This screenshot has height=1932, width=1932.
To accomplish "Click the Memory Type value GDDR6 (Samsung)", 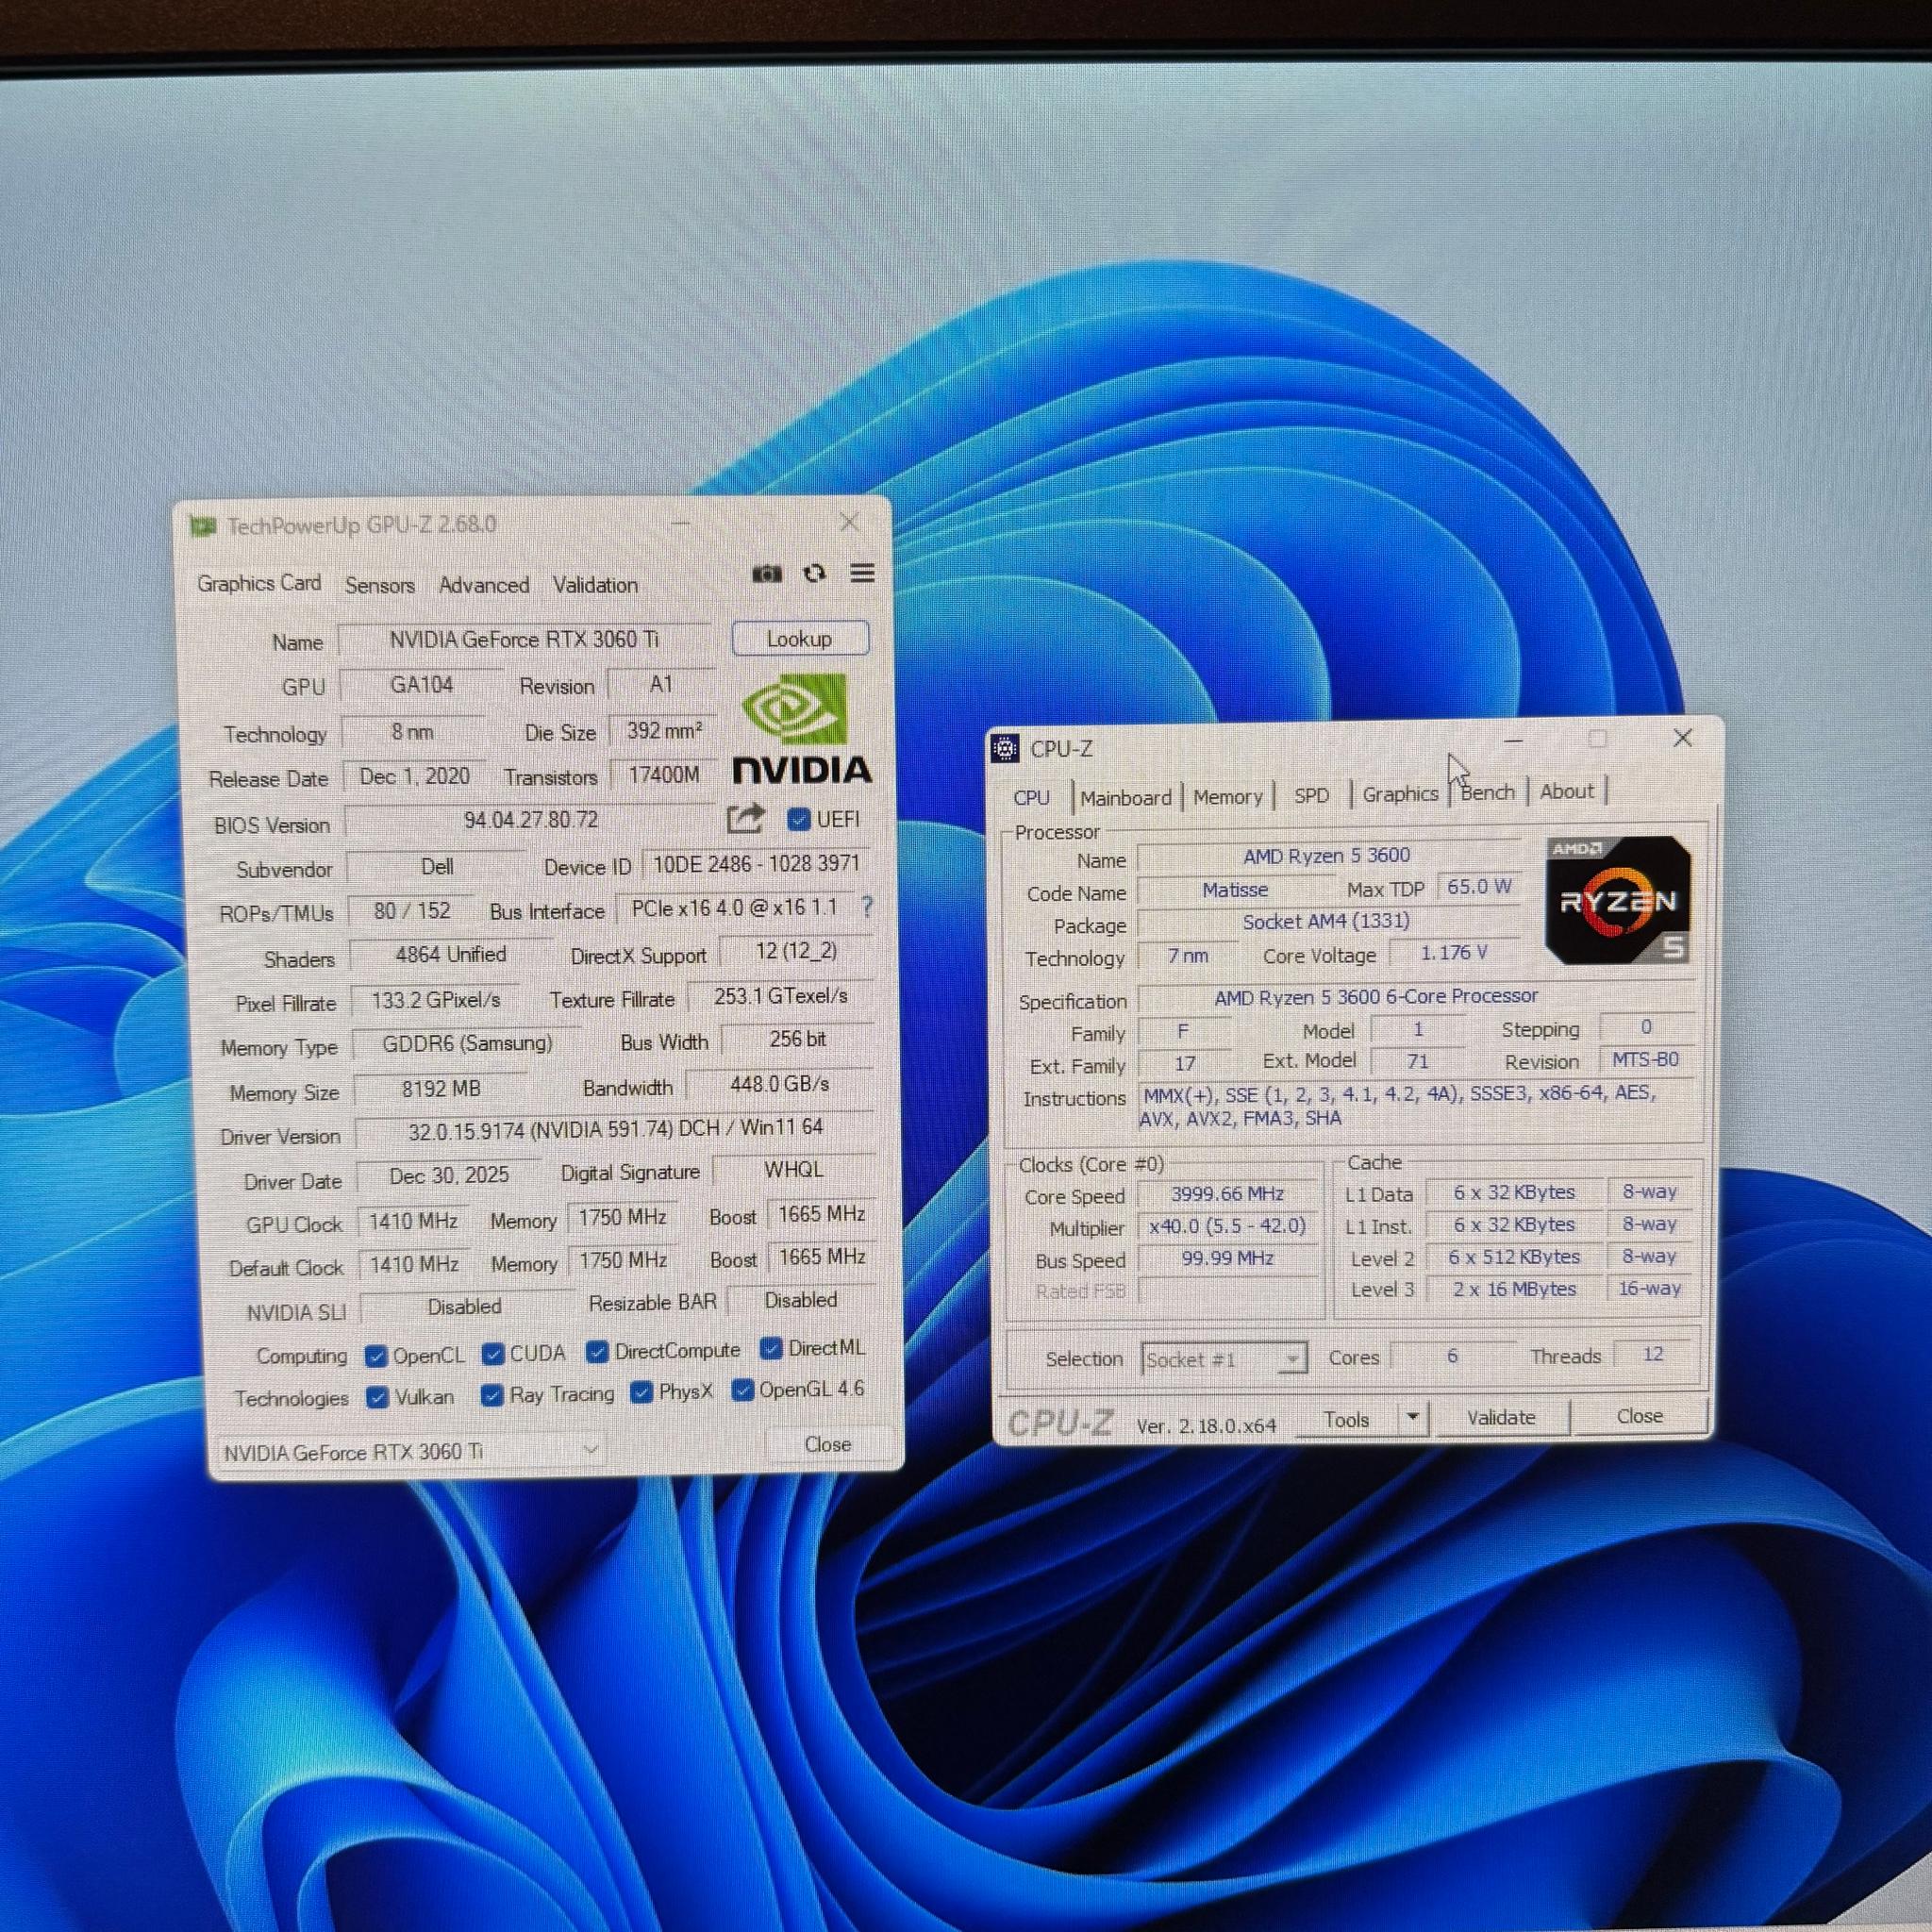I will 467,1044.
